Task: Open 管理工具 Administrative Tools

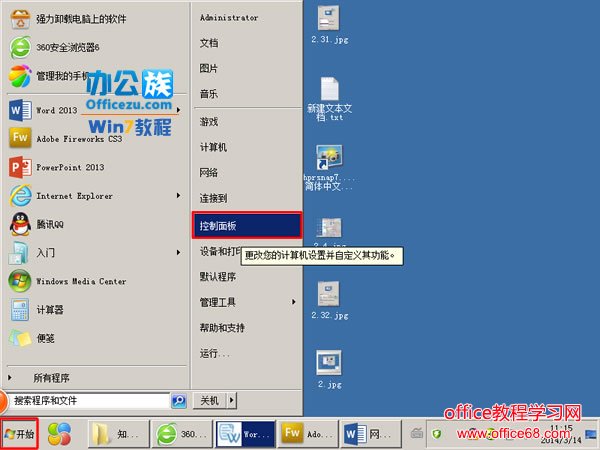Action: [x=218, y=302]
